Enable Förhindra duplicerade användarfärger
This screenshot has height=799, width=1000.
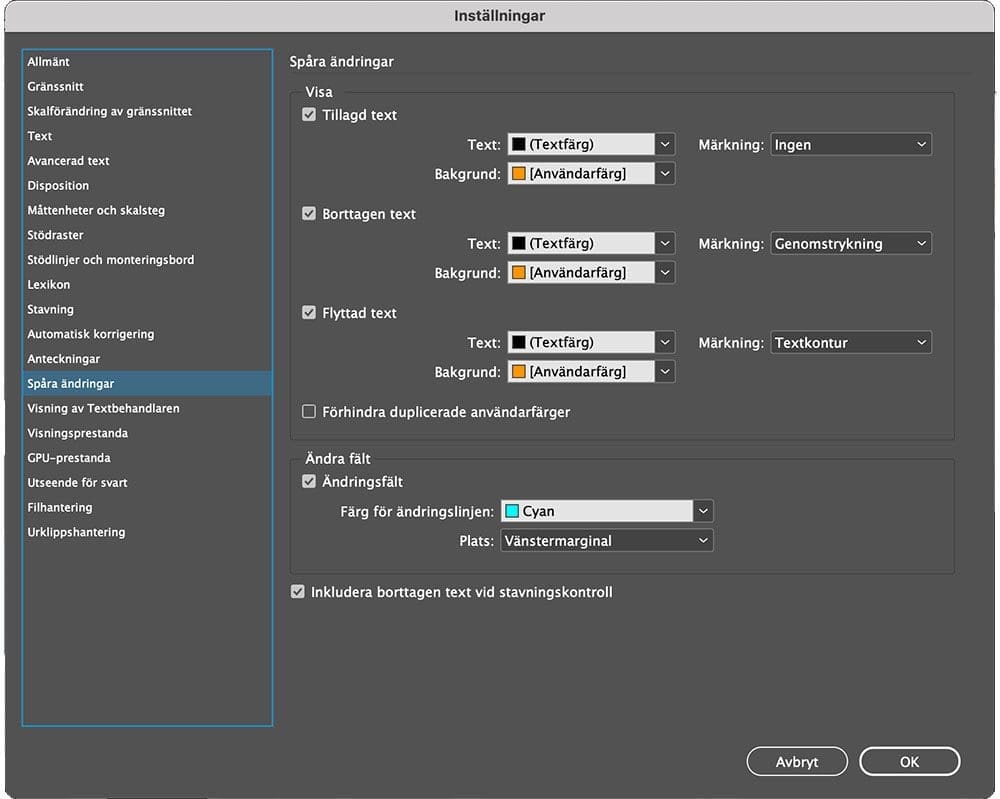tap(309, 412)
